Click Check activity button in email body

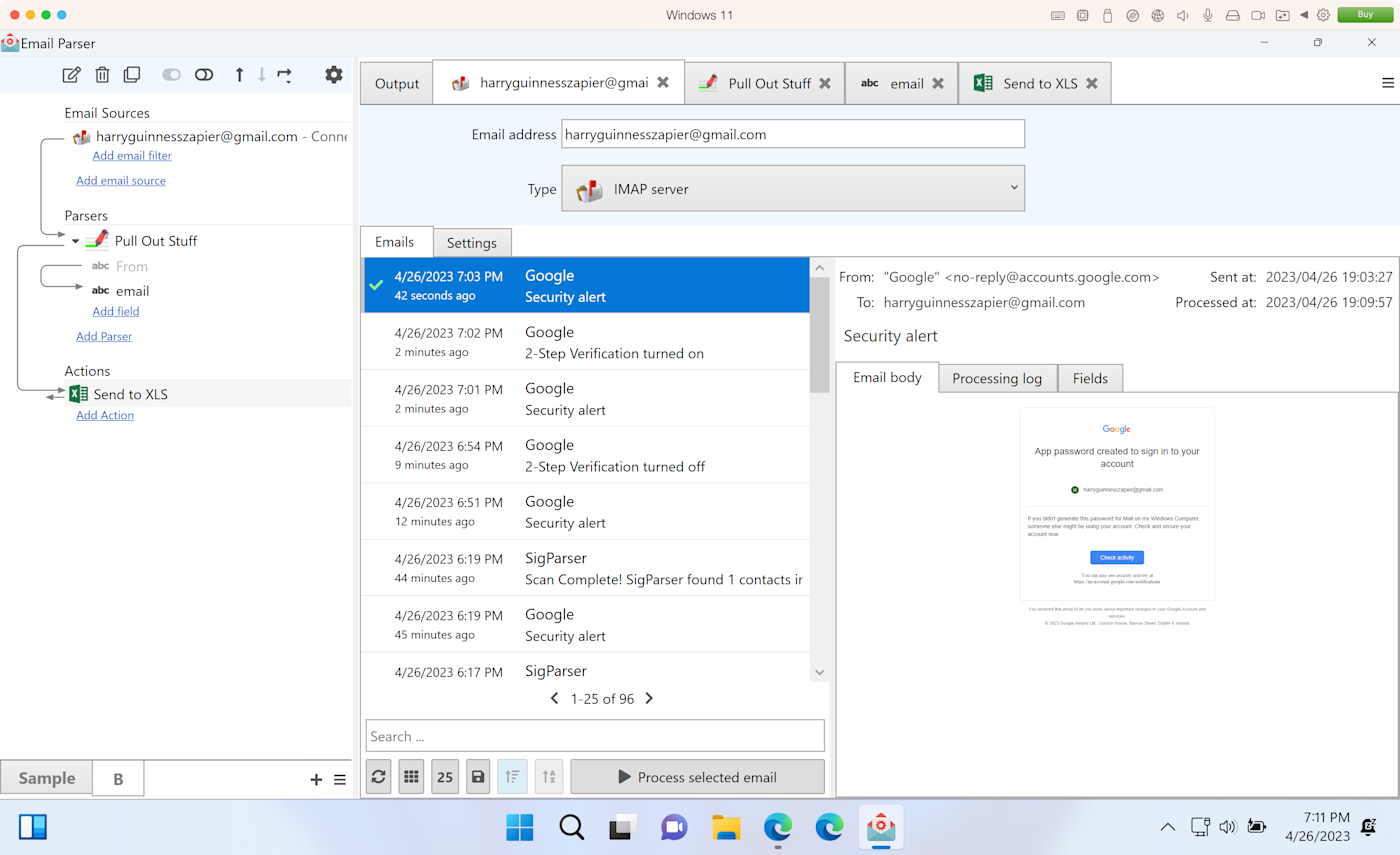click(1117, 557)
